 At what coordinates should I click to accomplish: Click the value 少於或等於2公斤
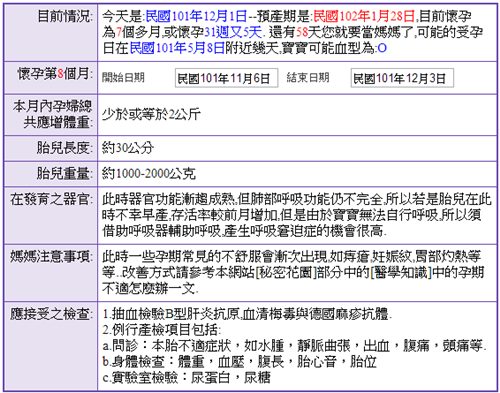click(x=151, y=115)
